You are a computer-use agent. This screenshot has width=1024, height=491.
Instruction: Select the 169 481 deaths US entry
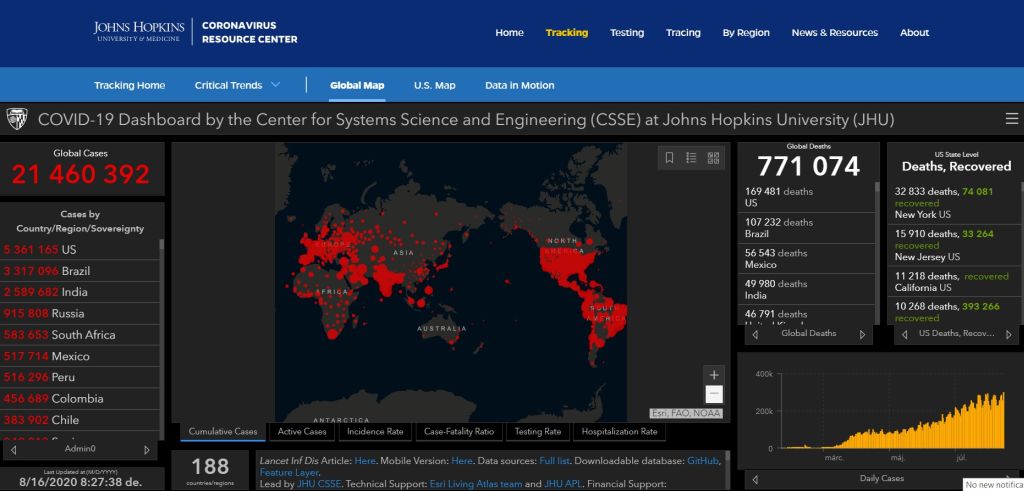tap(807, 197)
